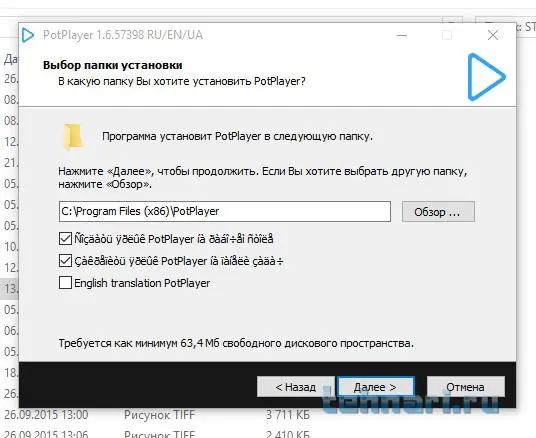
Task: Close the installer with the X icon
Action: pyautogui.click(x=493, y=35)
